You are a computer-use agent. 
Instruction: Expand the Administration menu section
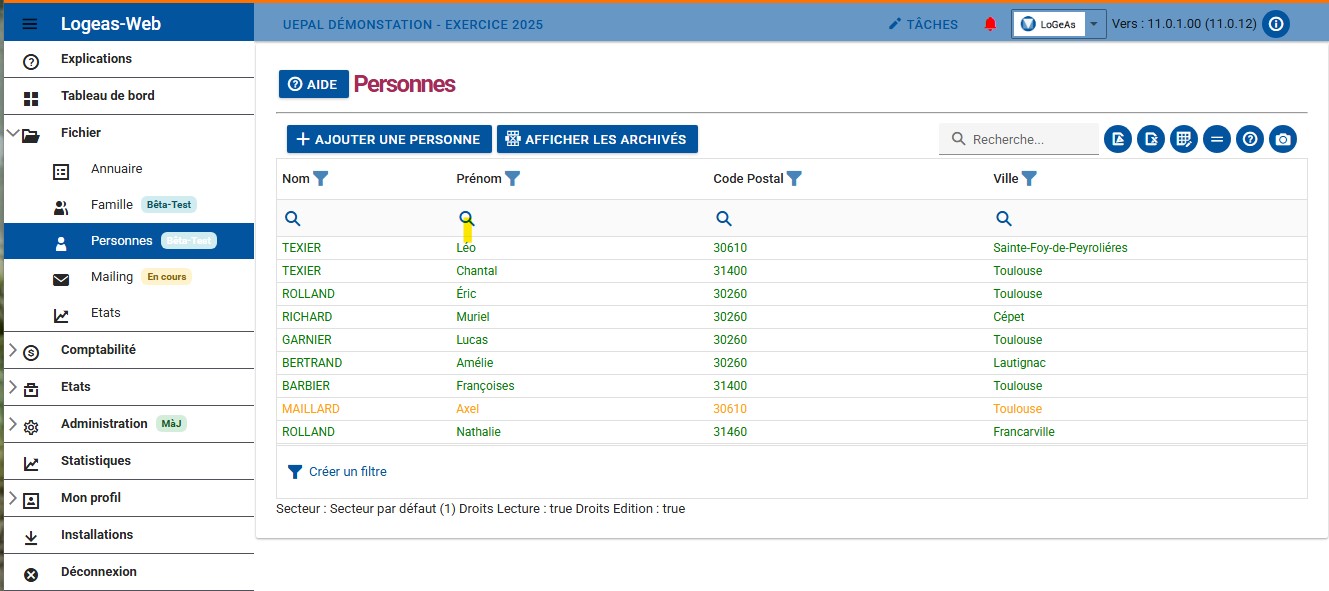[13, 424]
